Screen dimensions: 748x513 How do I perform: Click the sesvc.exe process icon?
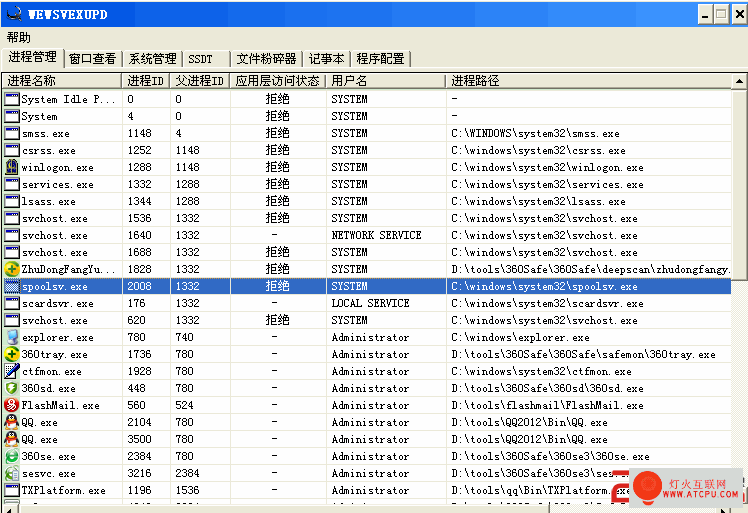pos(11,473)
